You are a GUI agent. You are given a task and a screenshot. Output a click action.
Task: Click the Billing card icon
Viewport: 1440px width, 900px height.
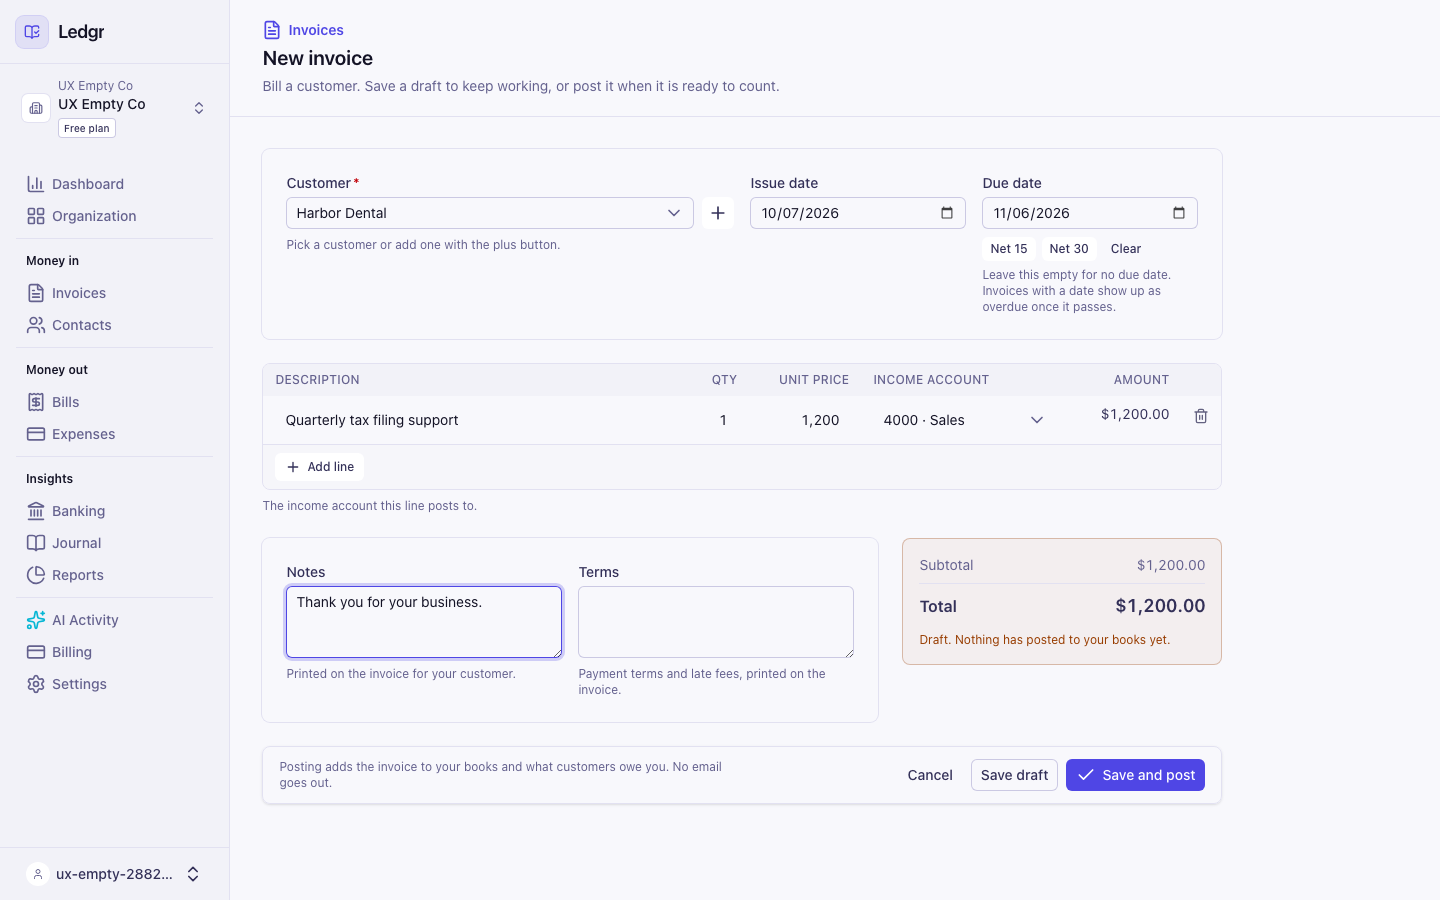[36, 652]
